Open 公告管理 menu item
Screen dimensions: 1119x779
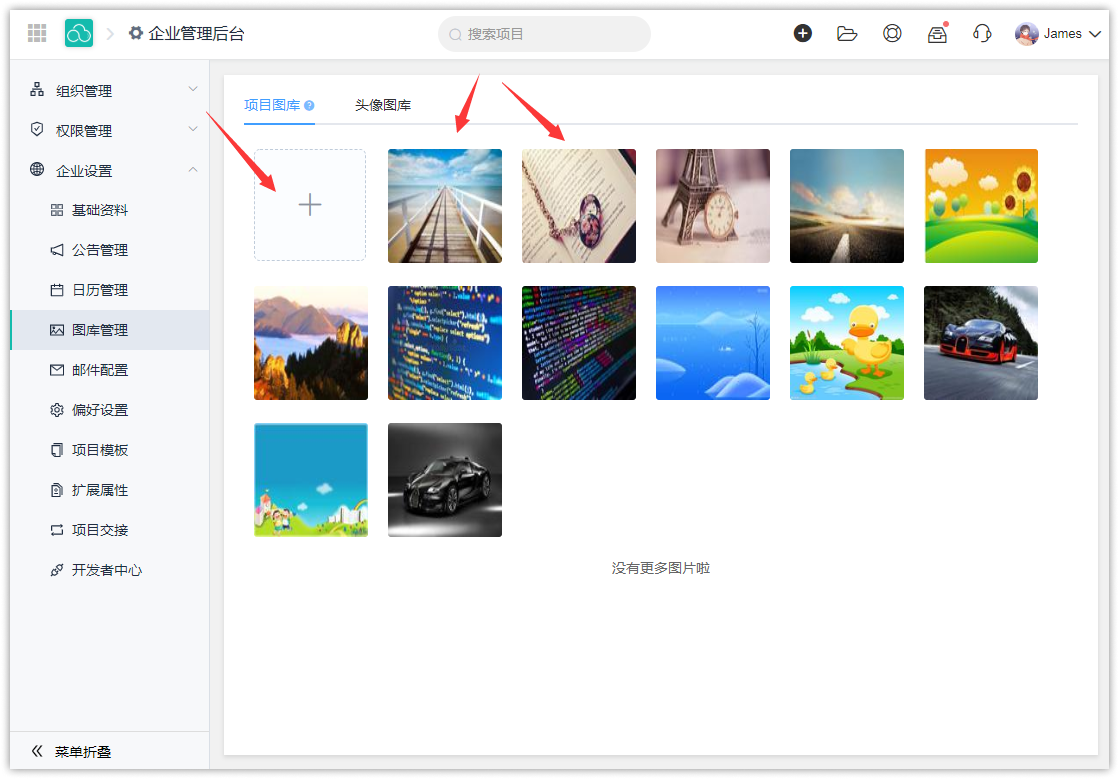110,250
